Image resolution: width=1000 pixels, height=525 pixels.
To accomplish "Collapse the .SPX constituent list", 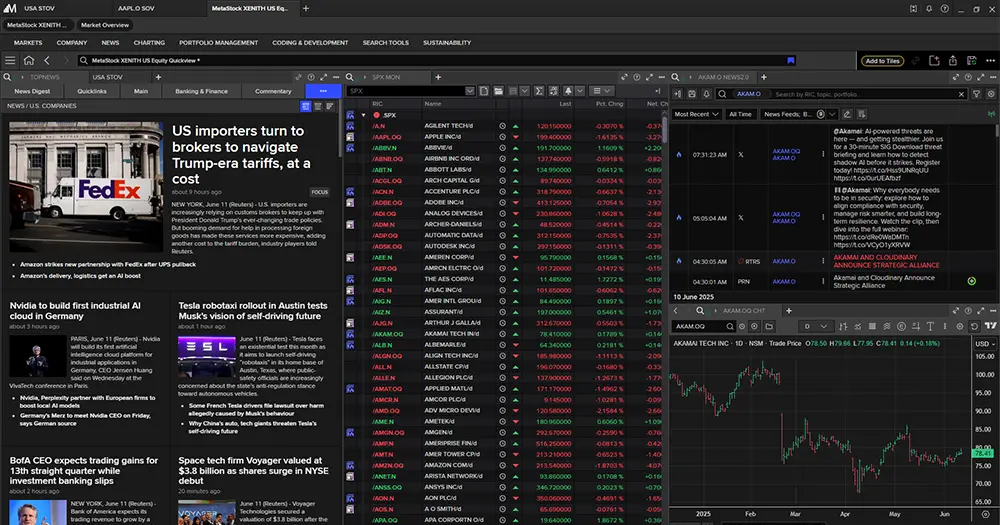I will coord(364,115).
